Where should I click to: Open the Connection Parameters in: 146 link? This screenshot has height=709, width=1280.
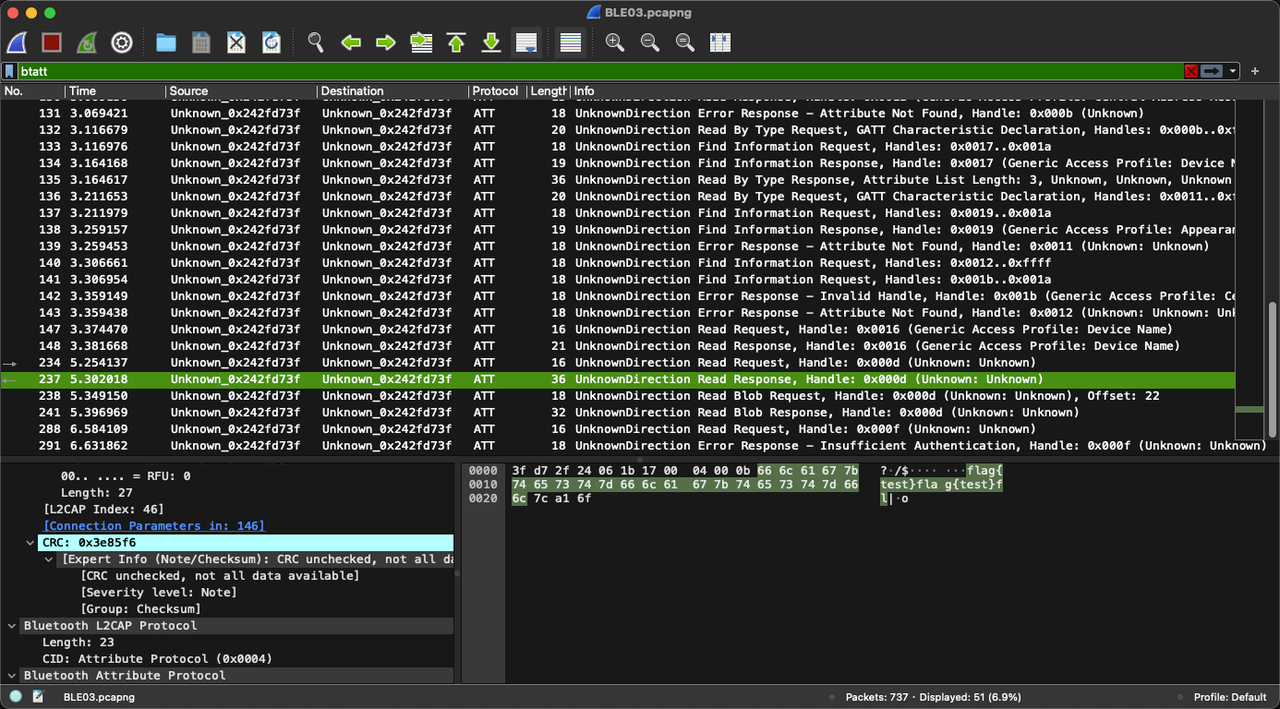point(153,525)
